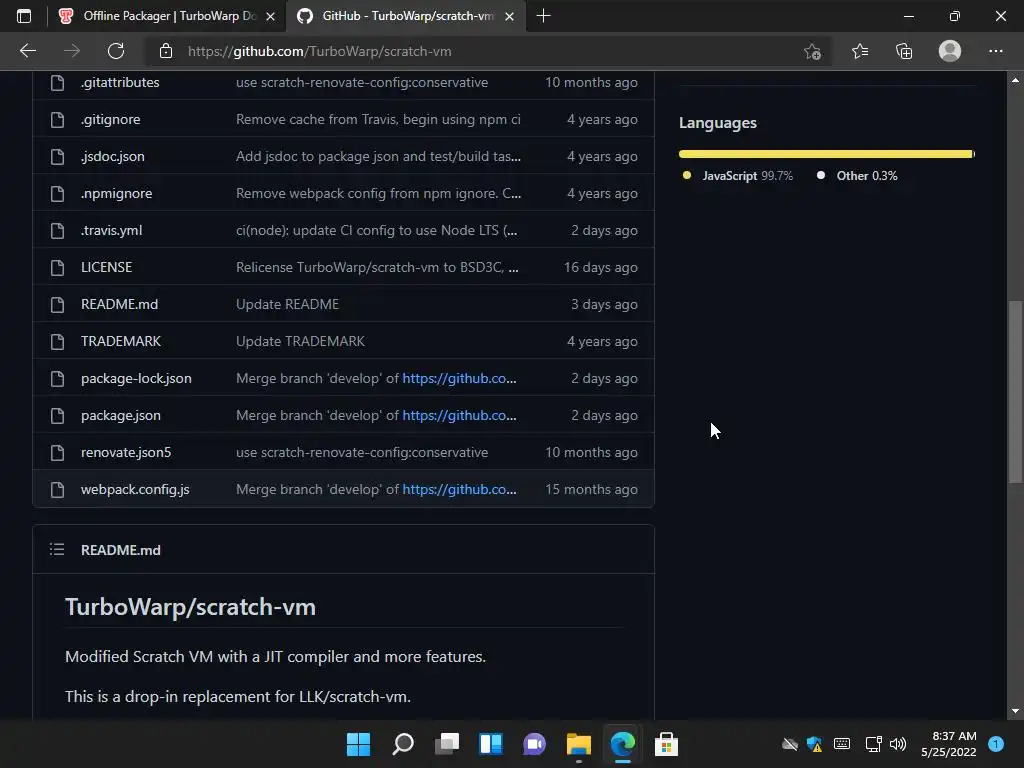Open the notification count badge
This screenshot has width=1024, height=768.
996,744
